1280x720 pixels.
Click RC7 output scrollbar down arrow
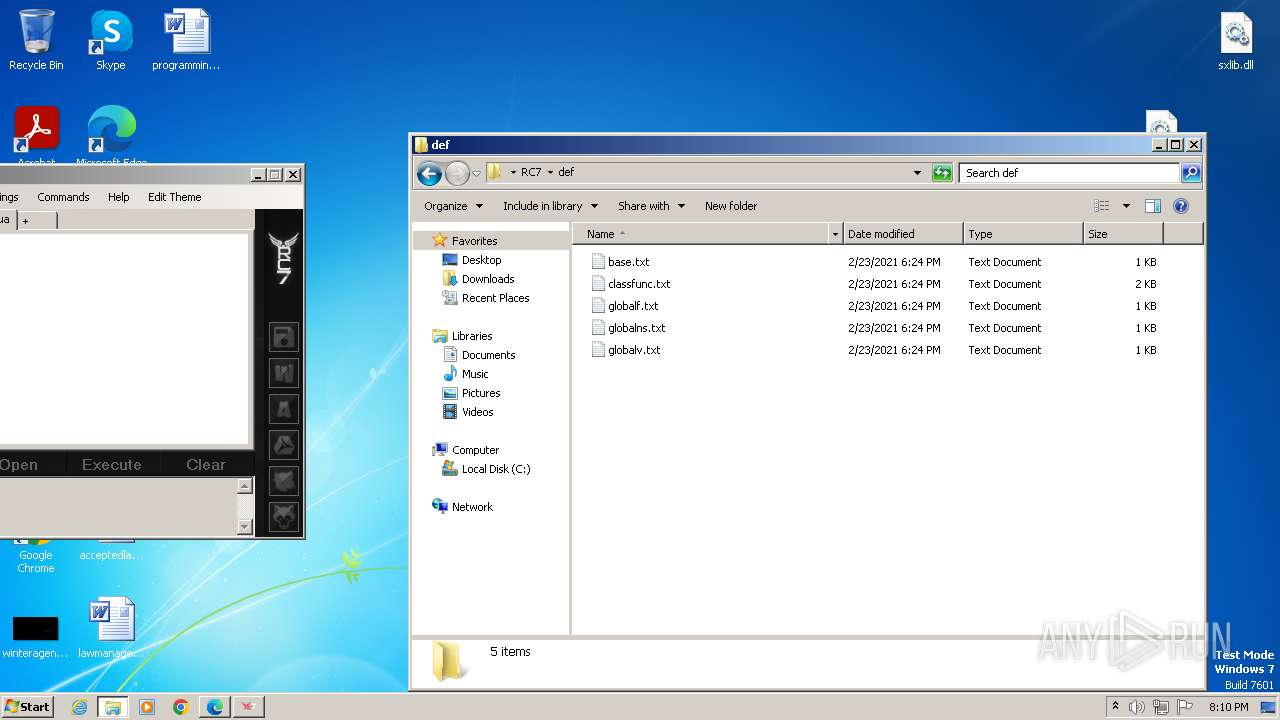245,526
